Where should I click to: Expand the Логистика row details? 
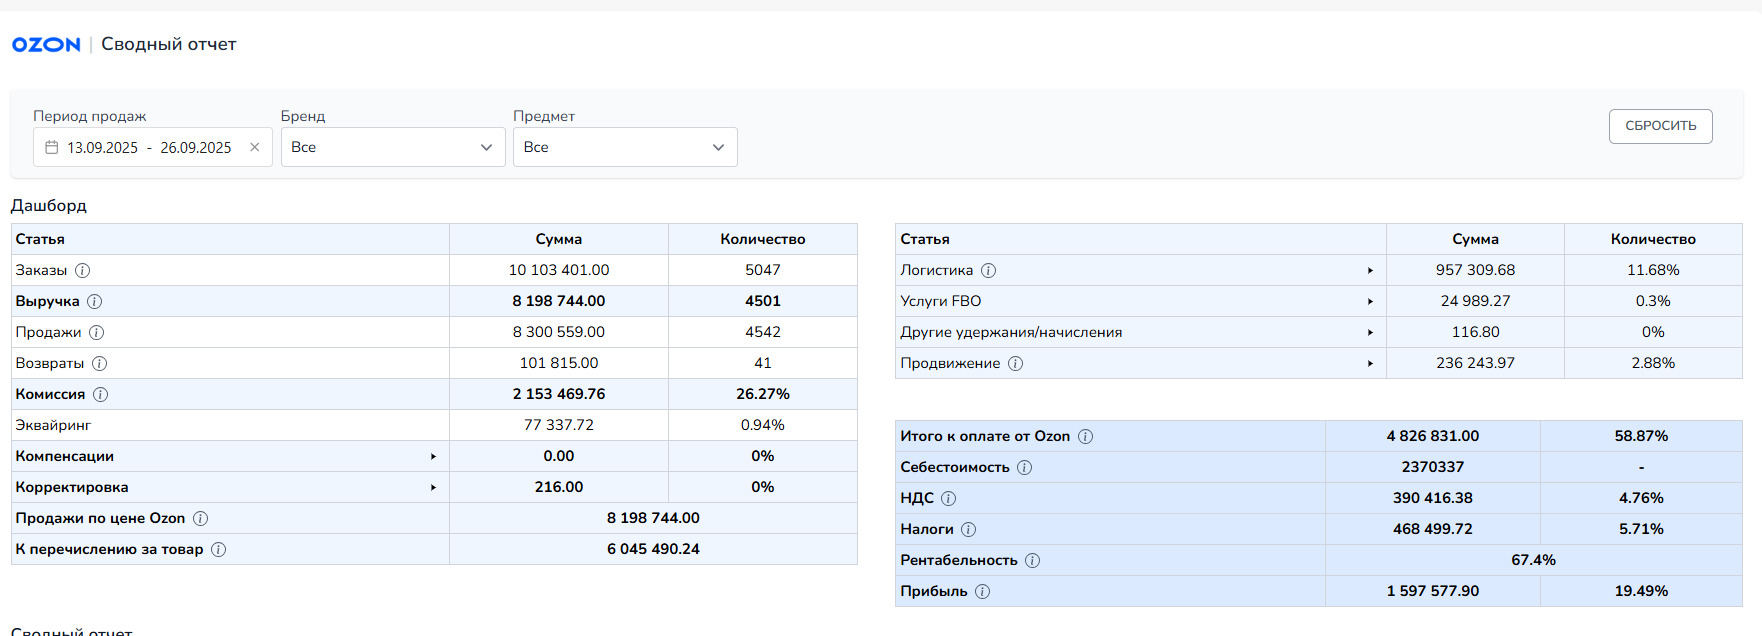1370,270
